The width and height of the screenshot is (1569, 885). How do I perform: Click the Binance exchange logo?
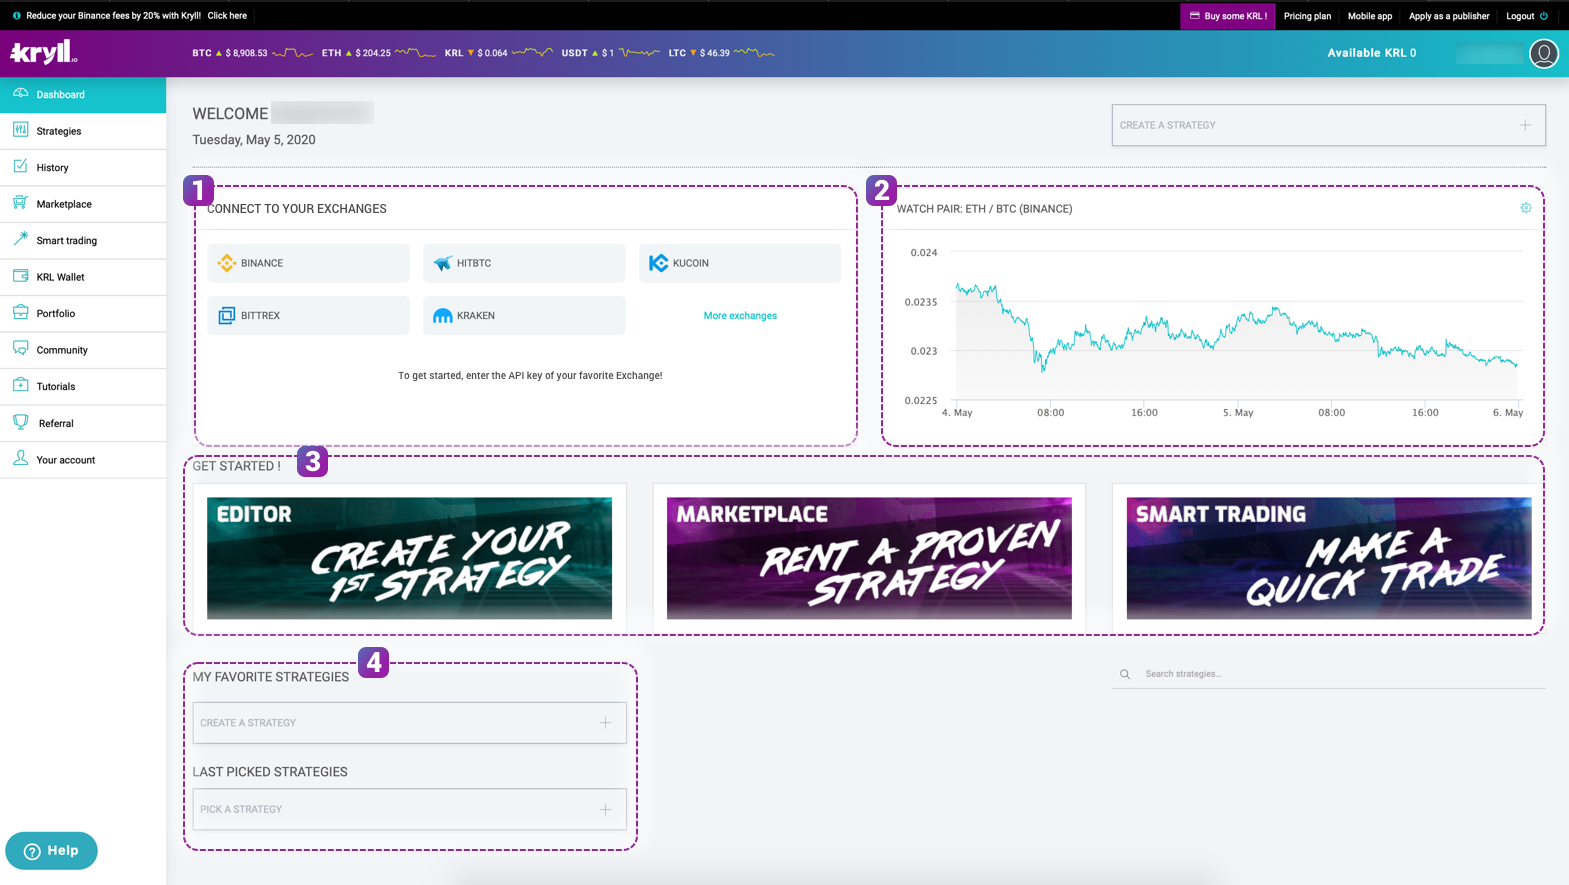(227, 263)
